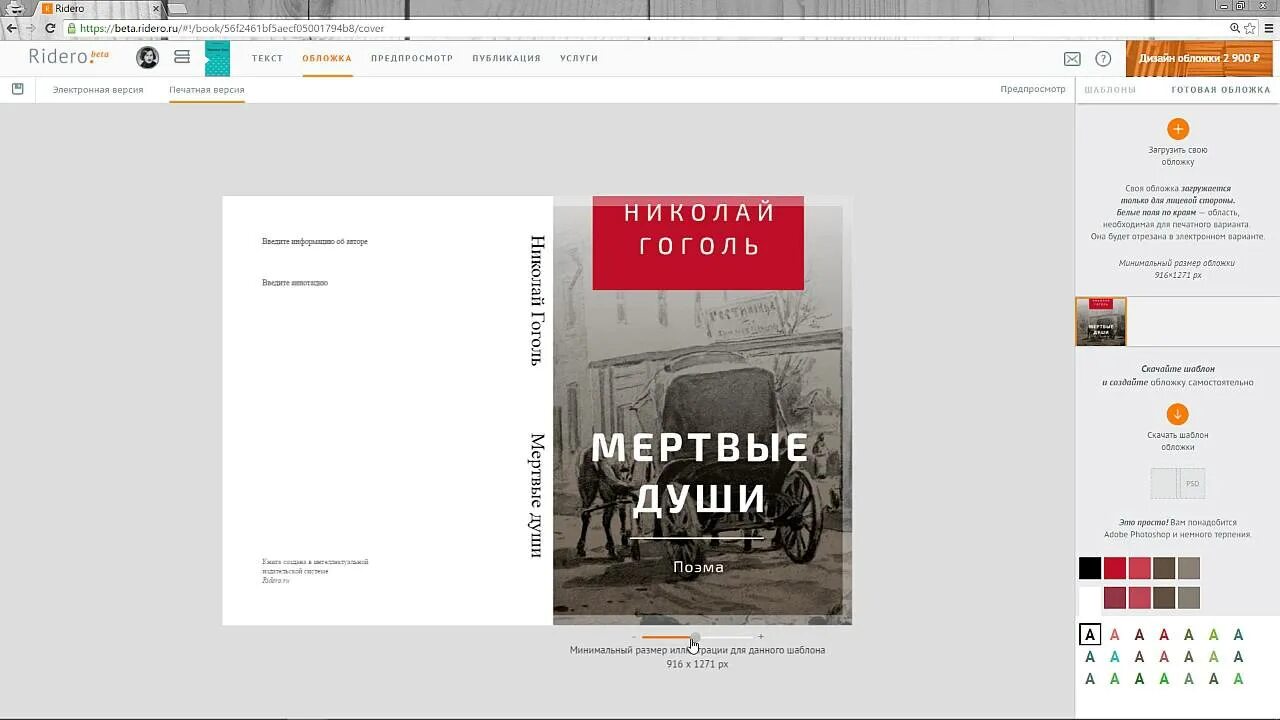This screenshot has width=1280, height=720.
Task: Pick the bright red swatch in top row
Action: point(1115,568)
